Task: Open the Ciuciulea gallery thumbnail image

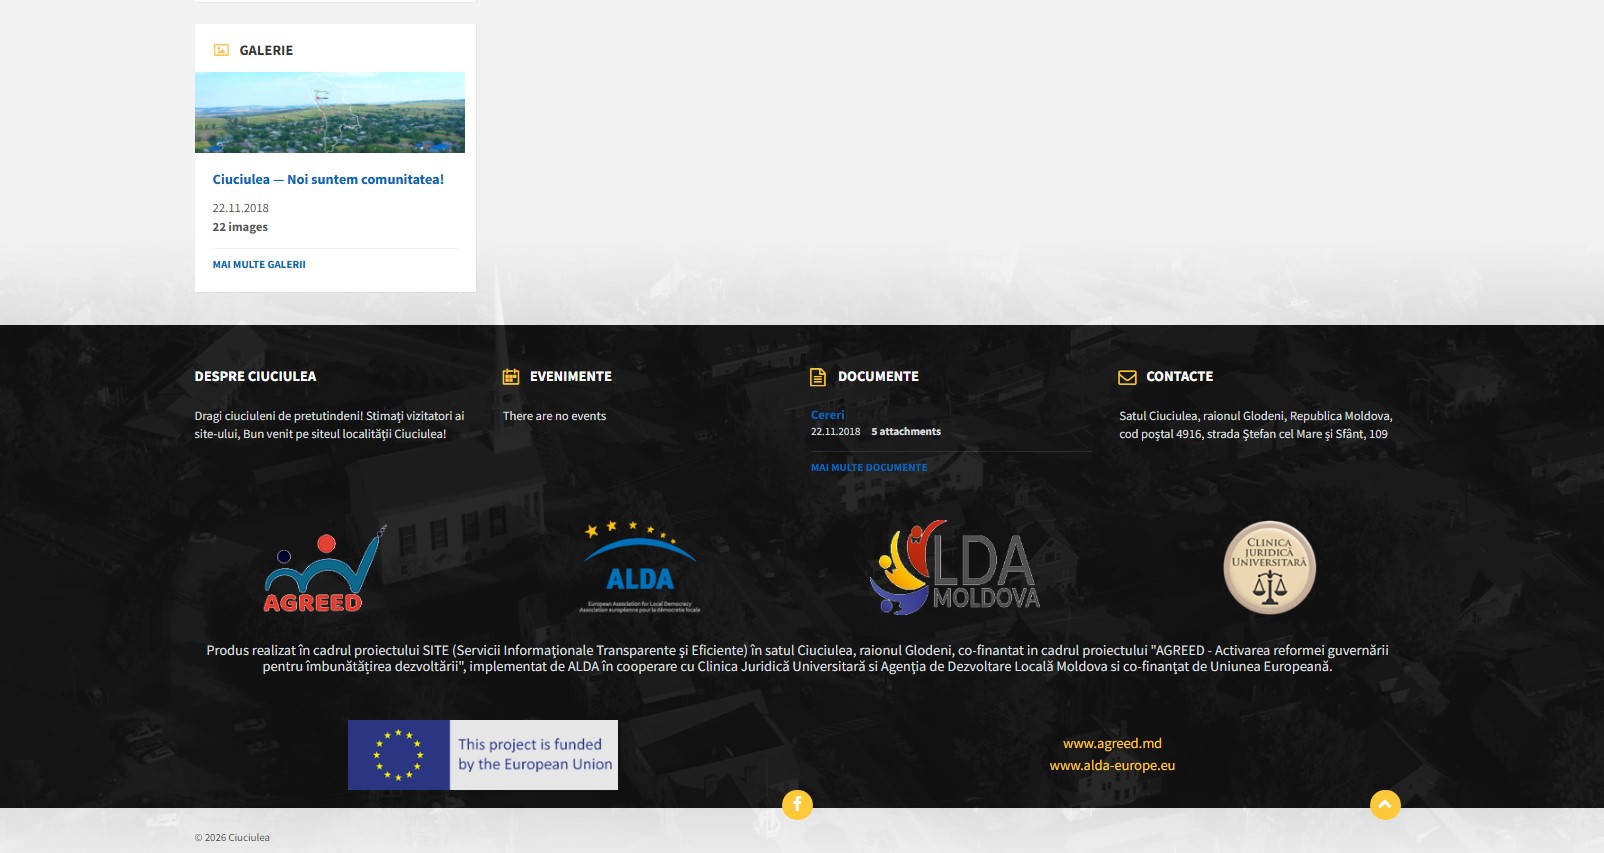Action: 330,112
